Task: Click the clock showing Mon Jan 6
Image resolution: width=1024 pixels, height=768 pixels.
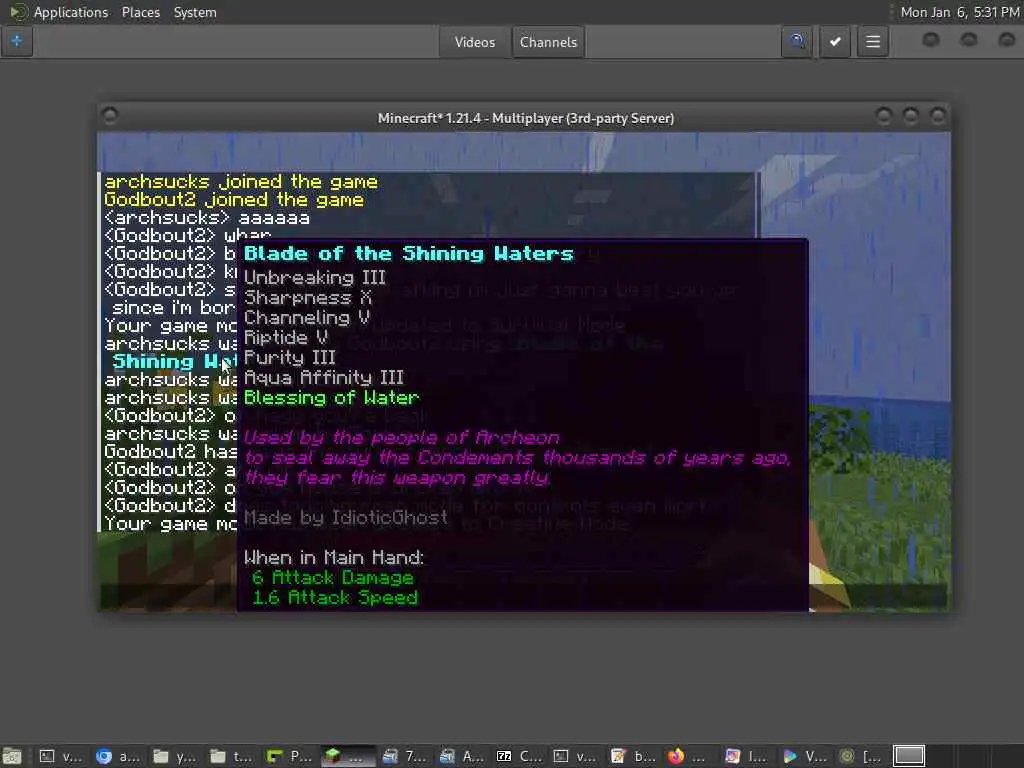Action: tap(959, 12)
